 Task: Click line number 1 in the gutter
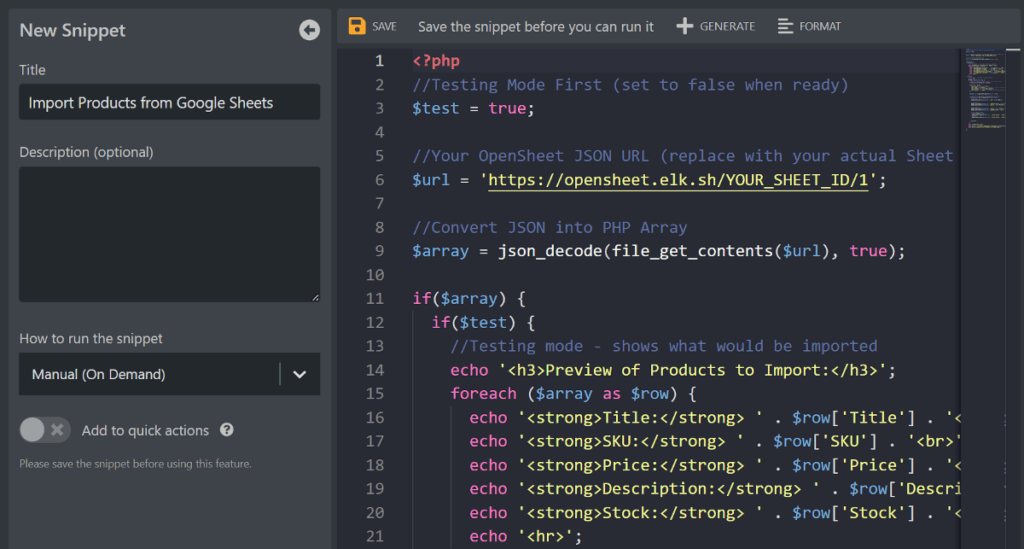[x=379, y=61]
